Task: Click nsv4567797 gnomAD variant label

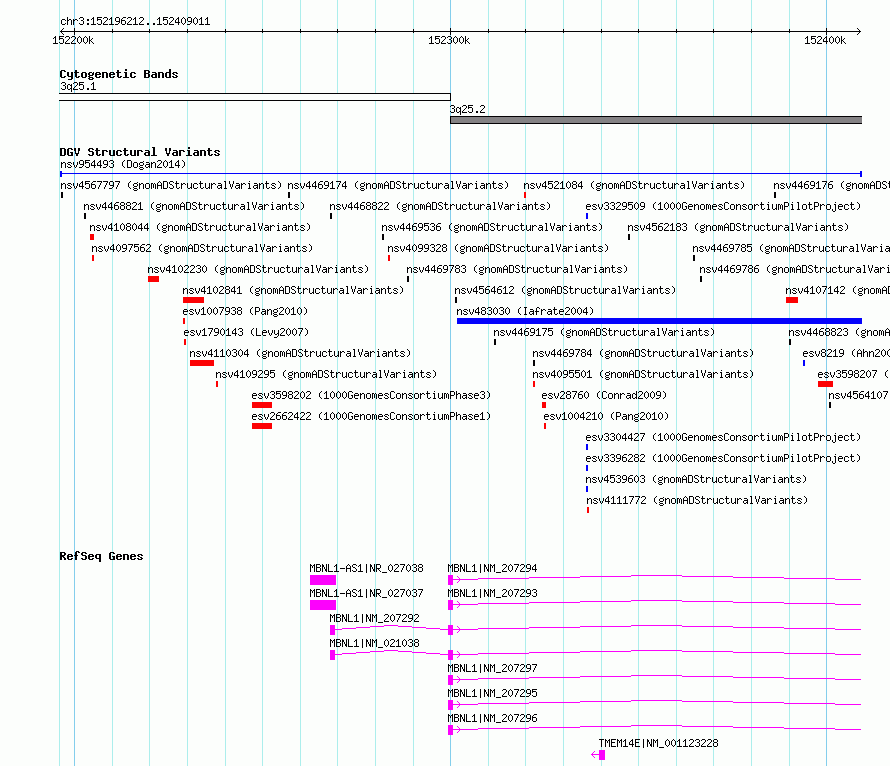Action: tap(171, 186)
